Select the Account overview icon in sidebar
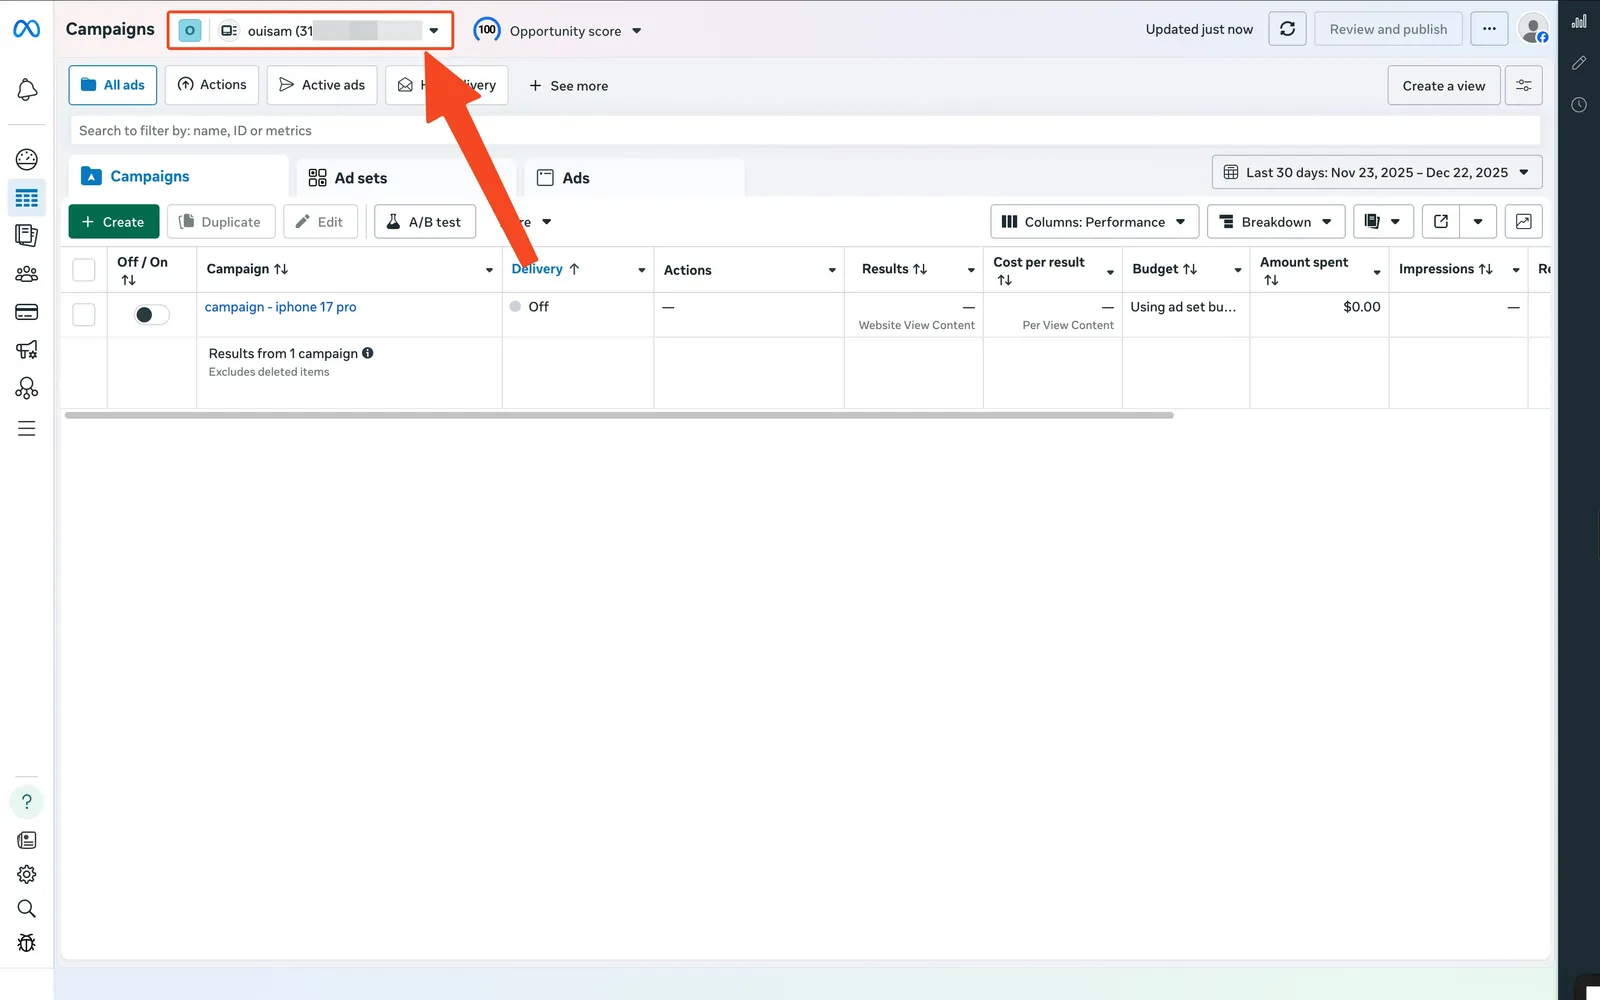The width and height of the screenshot is (1600, 1000). [x=27, y=158]
